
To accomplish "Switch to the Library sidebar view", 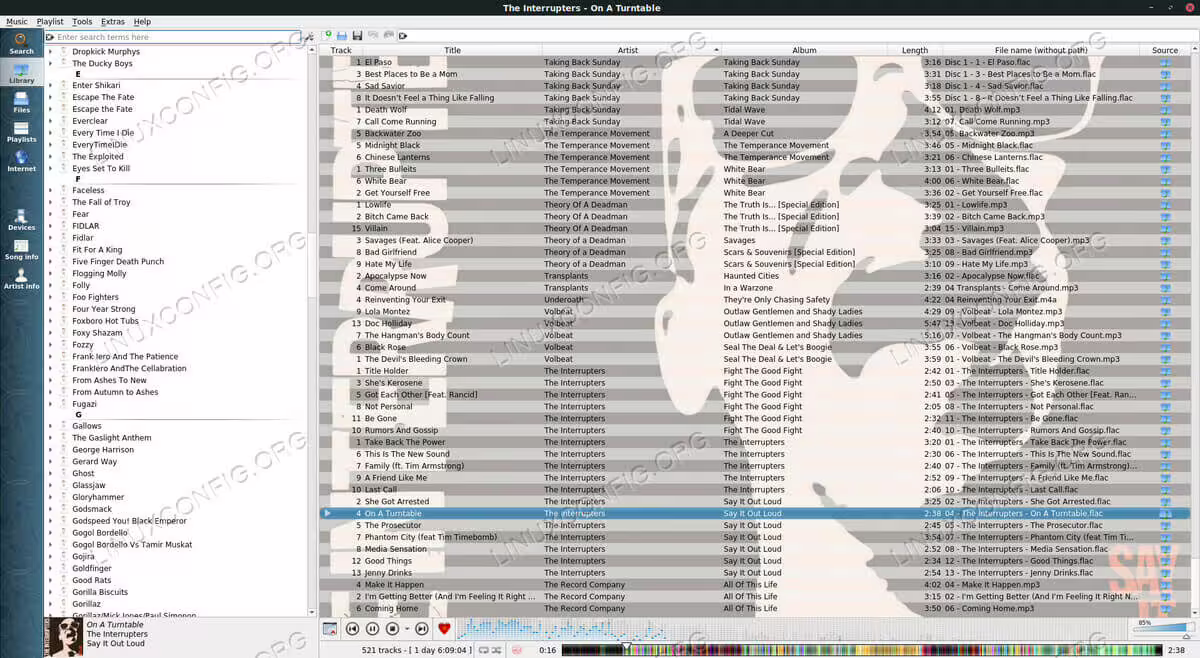I will point(21,72).
